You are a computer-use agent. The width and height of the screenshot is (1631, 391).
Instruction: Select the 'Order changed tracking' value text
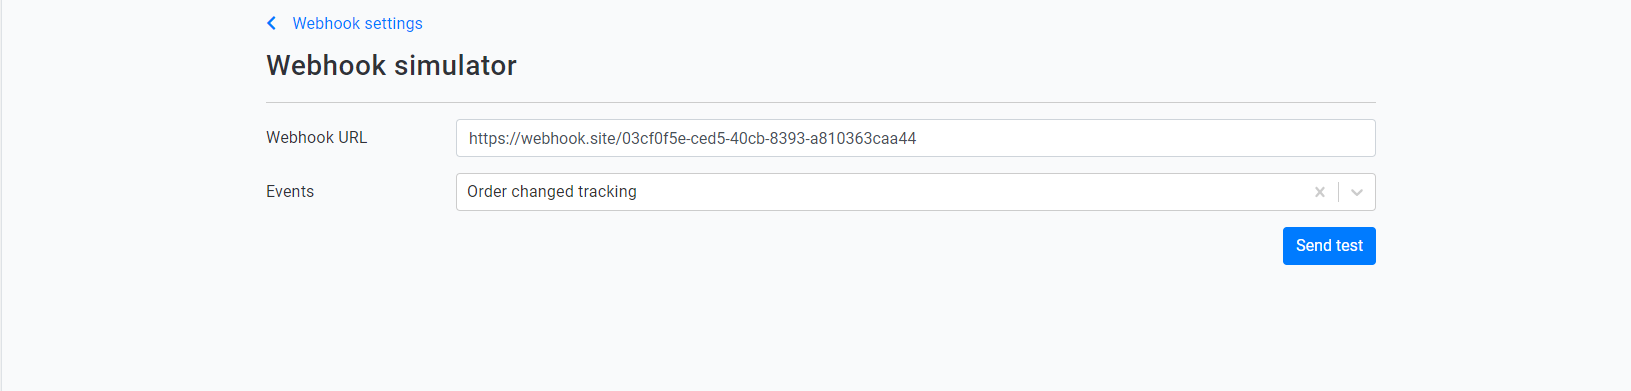pos(551,191)
